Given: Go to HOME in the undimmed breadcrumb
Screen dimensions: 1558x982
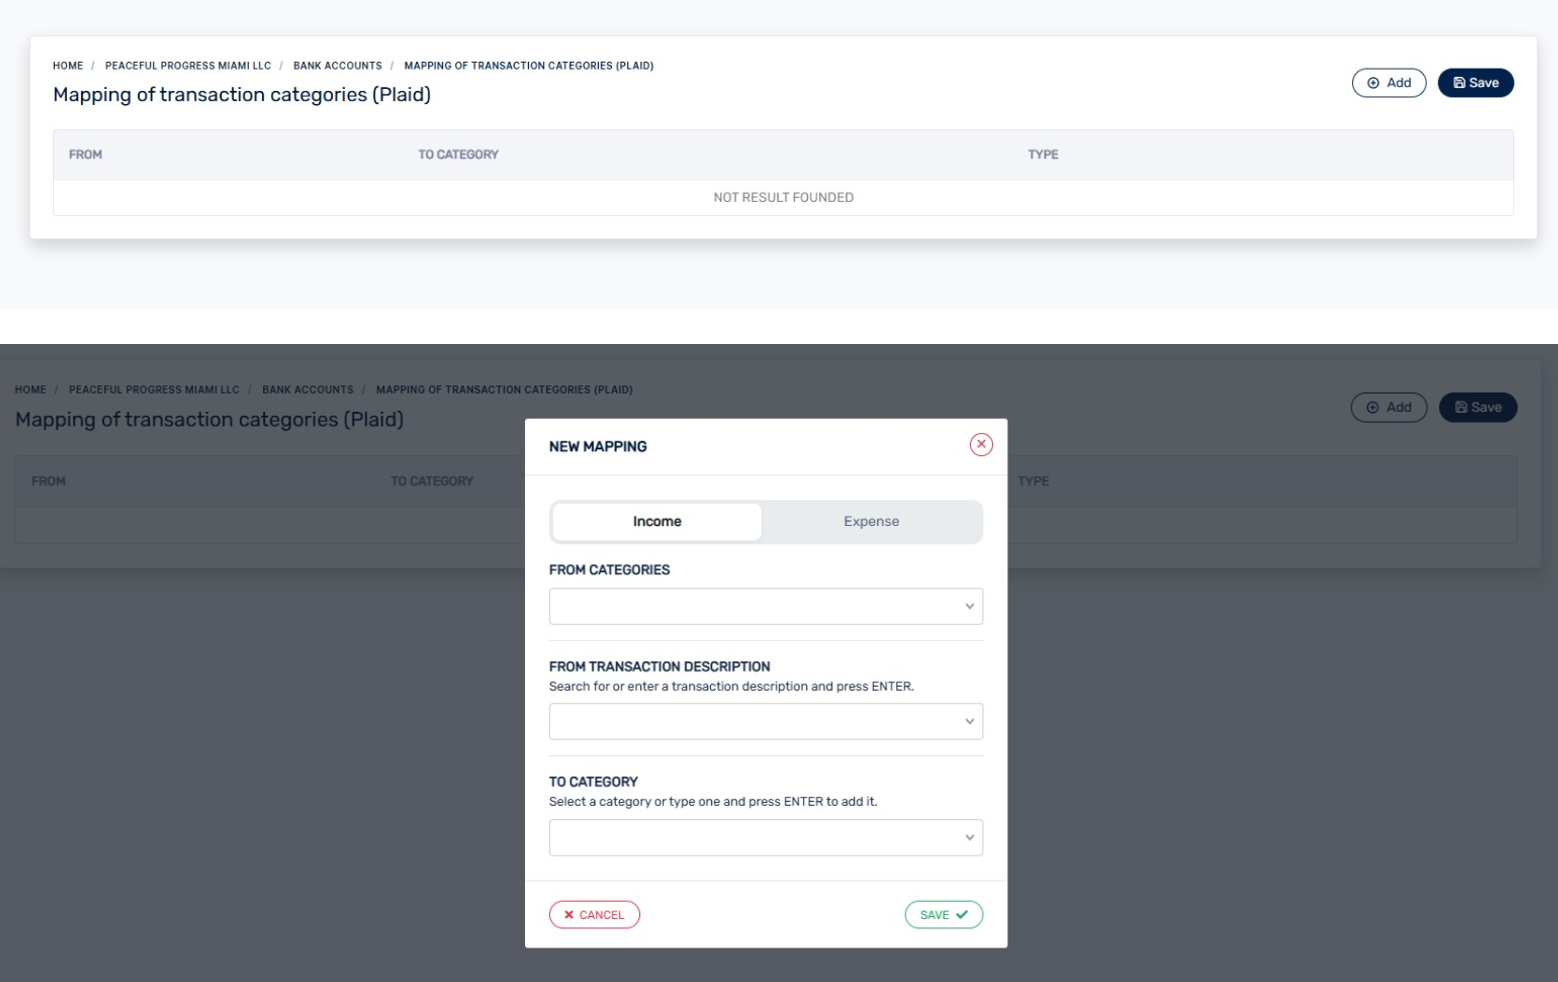Looking at the screenshot, I should pyautogui.click(x=68, y=66).
